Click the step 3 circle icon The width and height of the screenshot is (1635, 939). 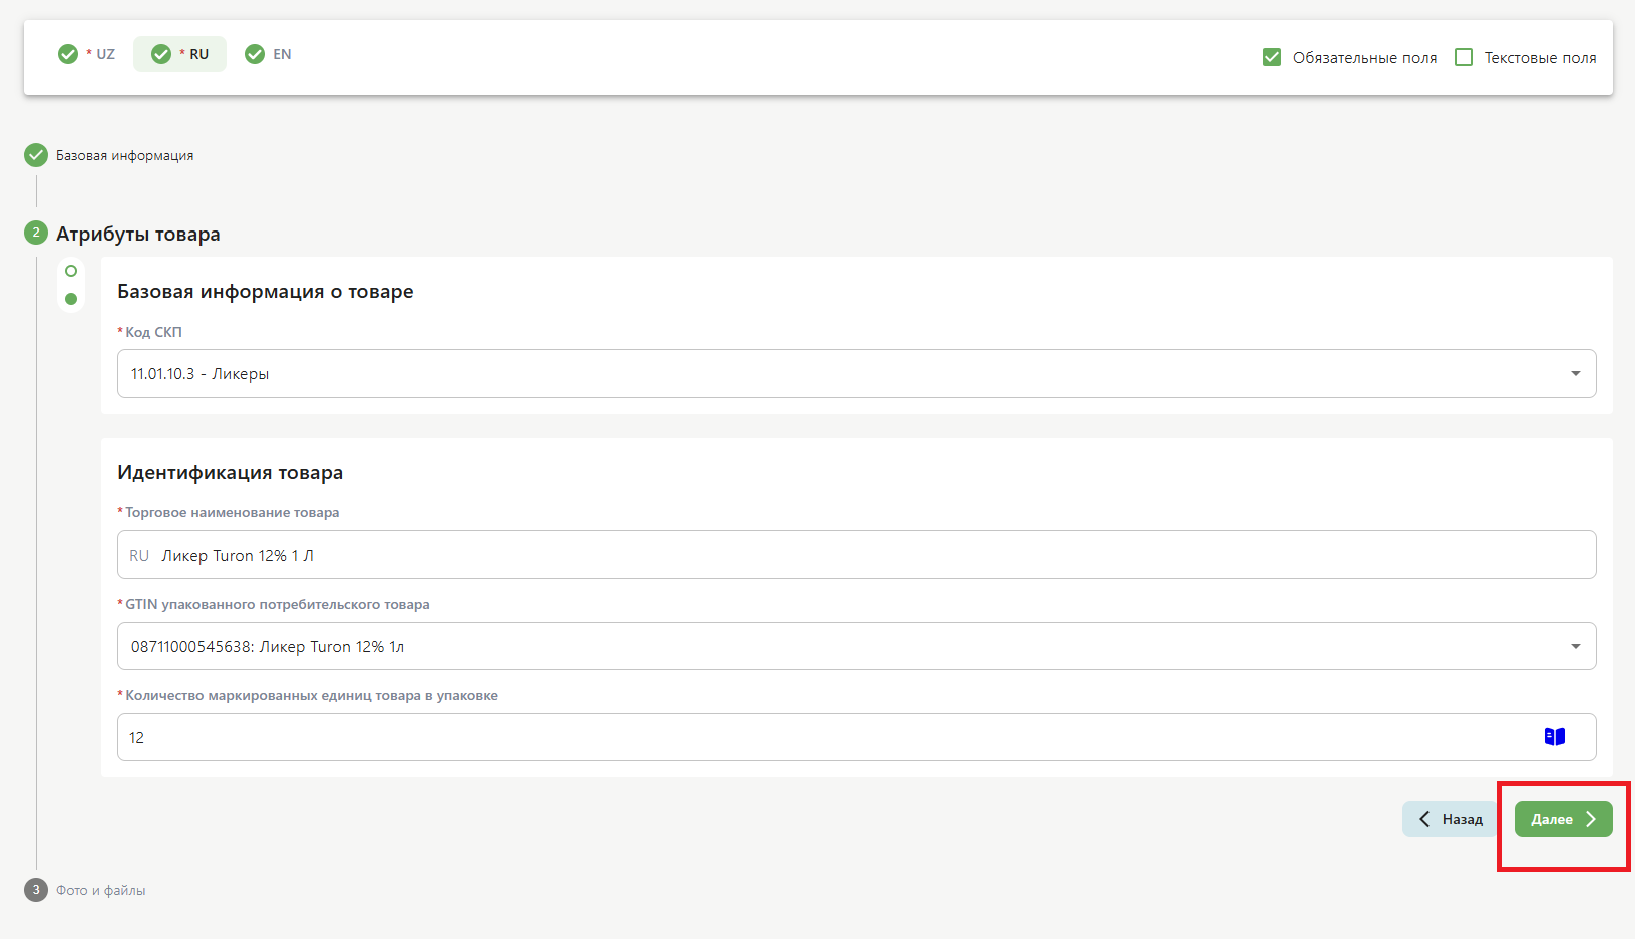pyautogui.click(x=36, y=890)
